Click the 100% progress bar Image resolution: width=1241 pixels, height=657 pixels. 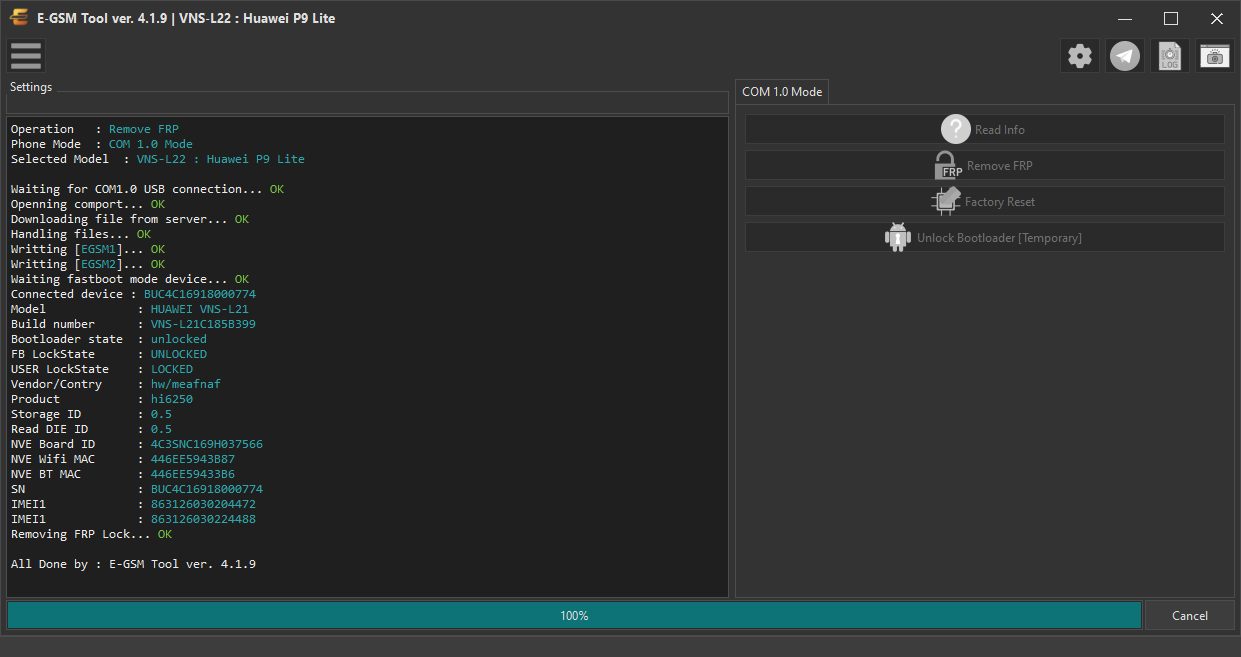574,615
